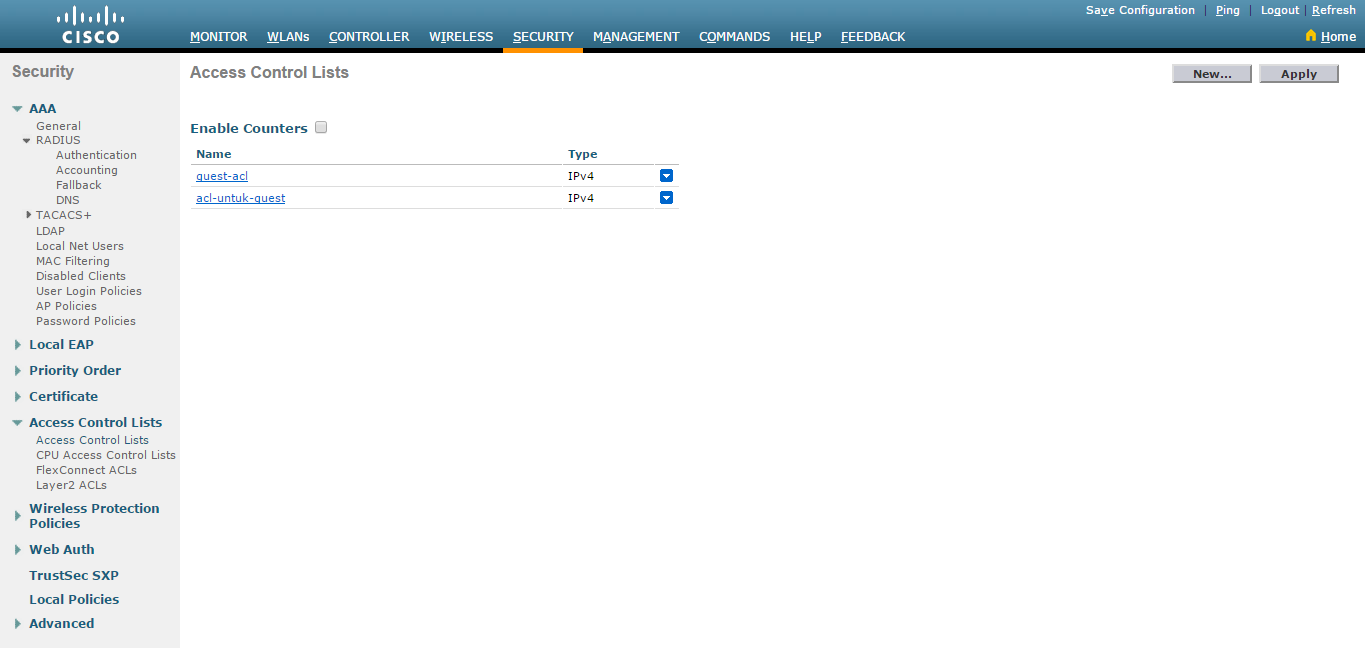This screenshot has height=648, width=1365.
Task: Switch to the MONITOR tab
Action: tap(218, 36)
